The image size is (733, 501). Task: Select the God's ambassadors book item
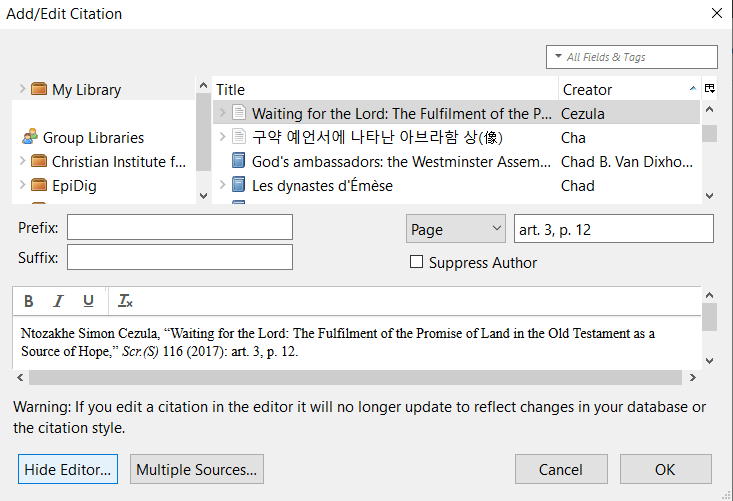tap(383, 161)
